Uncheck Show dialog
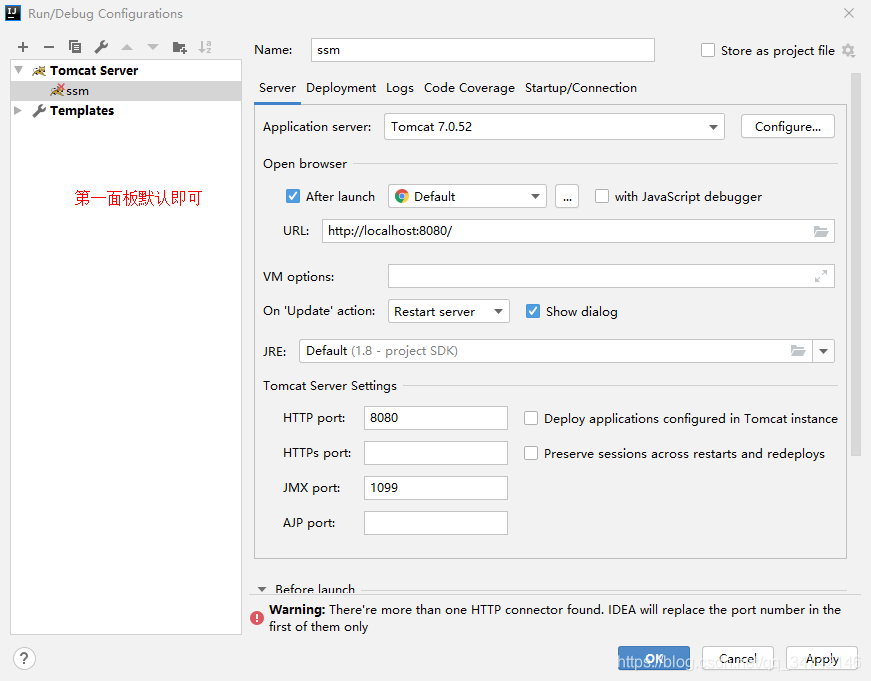 [533, 311]
